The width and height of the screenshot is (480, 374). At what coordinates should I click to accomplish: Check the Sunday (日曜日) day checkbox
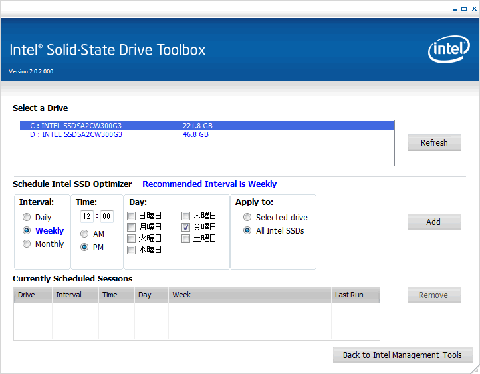tap(132, 216)
